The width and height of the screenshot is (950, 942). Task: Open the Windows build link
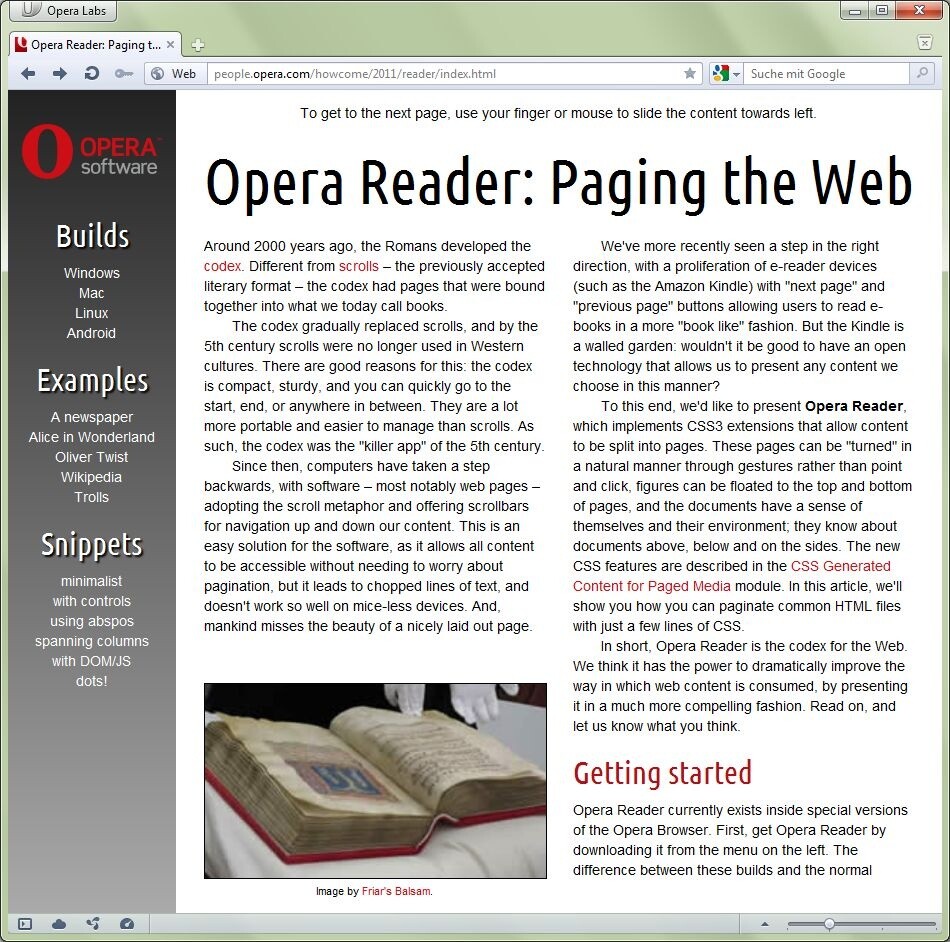point(91,273)
